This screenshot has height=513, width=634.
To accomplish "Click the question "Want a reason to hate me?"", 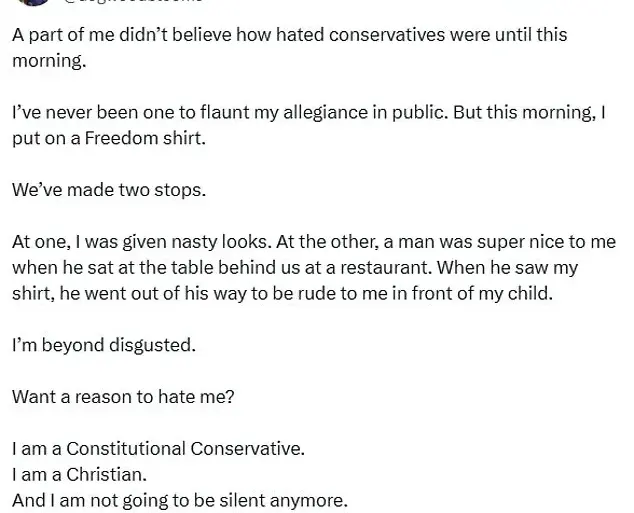I will pyautogui.click(x=123, y=397).
